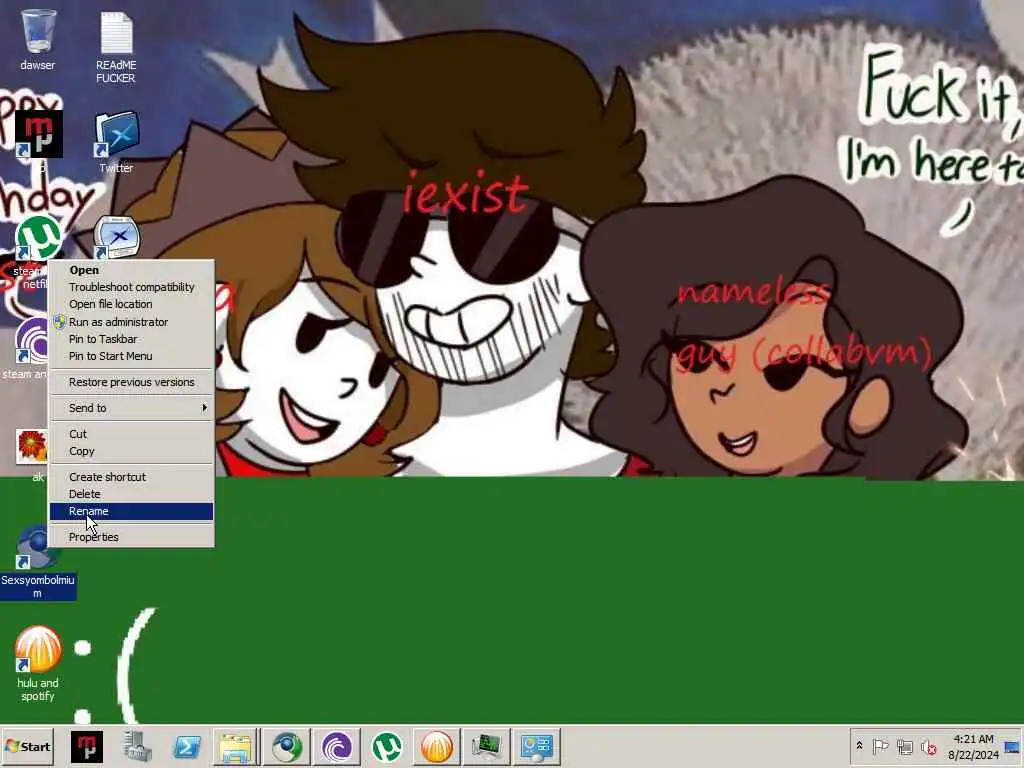Switch to BitTorrent in the taskbar

click(337, 746)
